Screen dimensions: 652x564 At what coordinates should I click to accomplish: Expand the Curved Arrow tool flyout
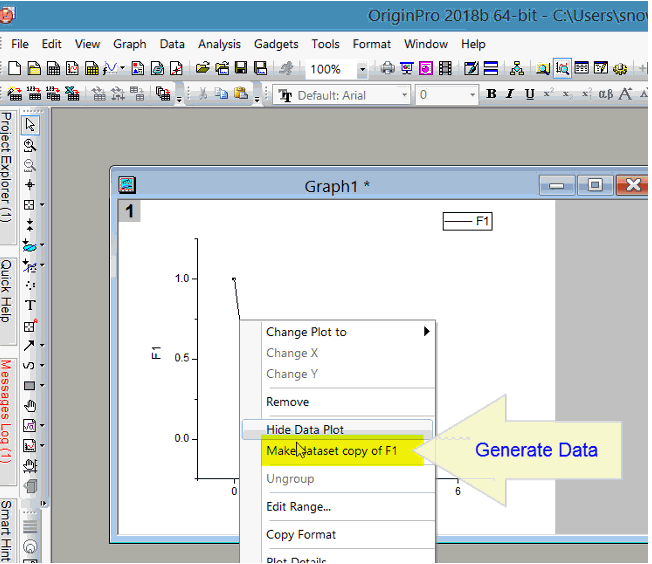point(42,366)
